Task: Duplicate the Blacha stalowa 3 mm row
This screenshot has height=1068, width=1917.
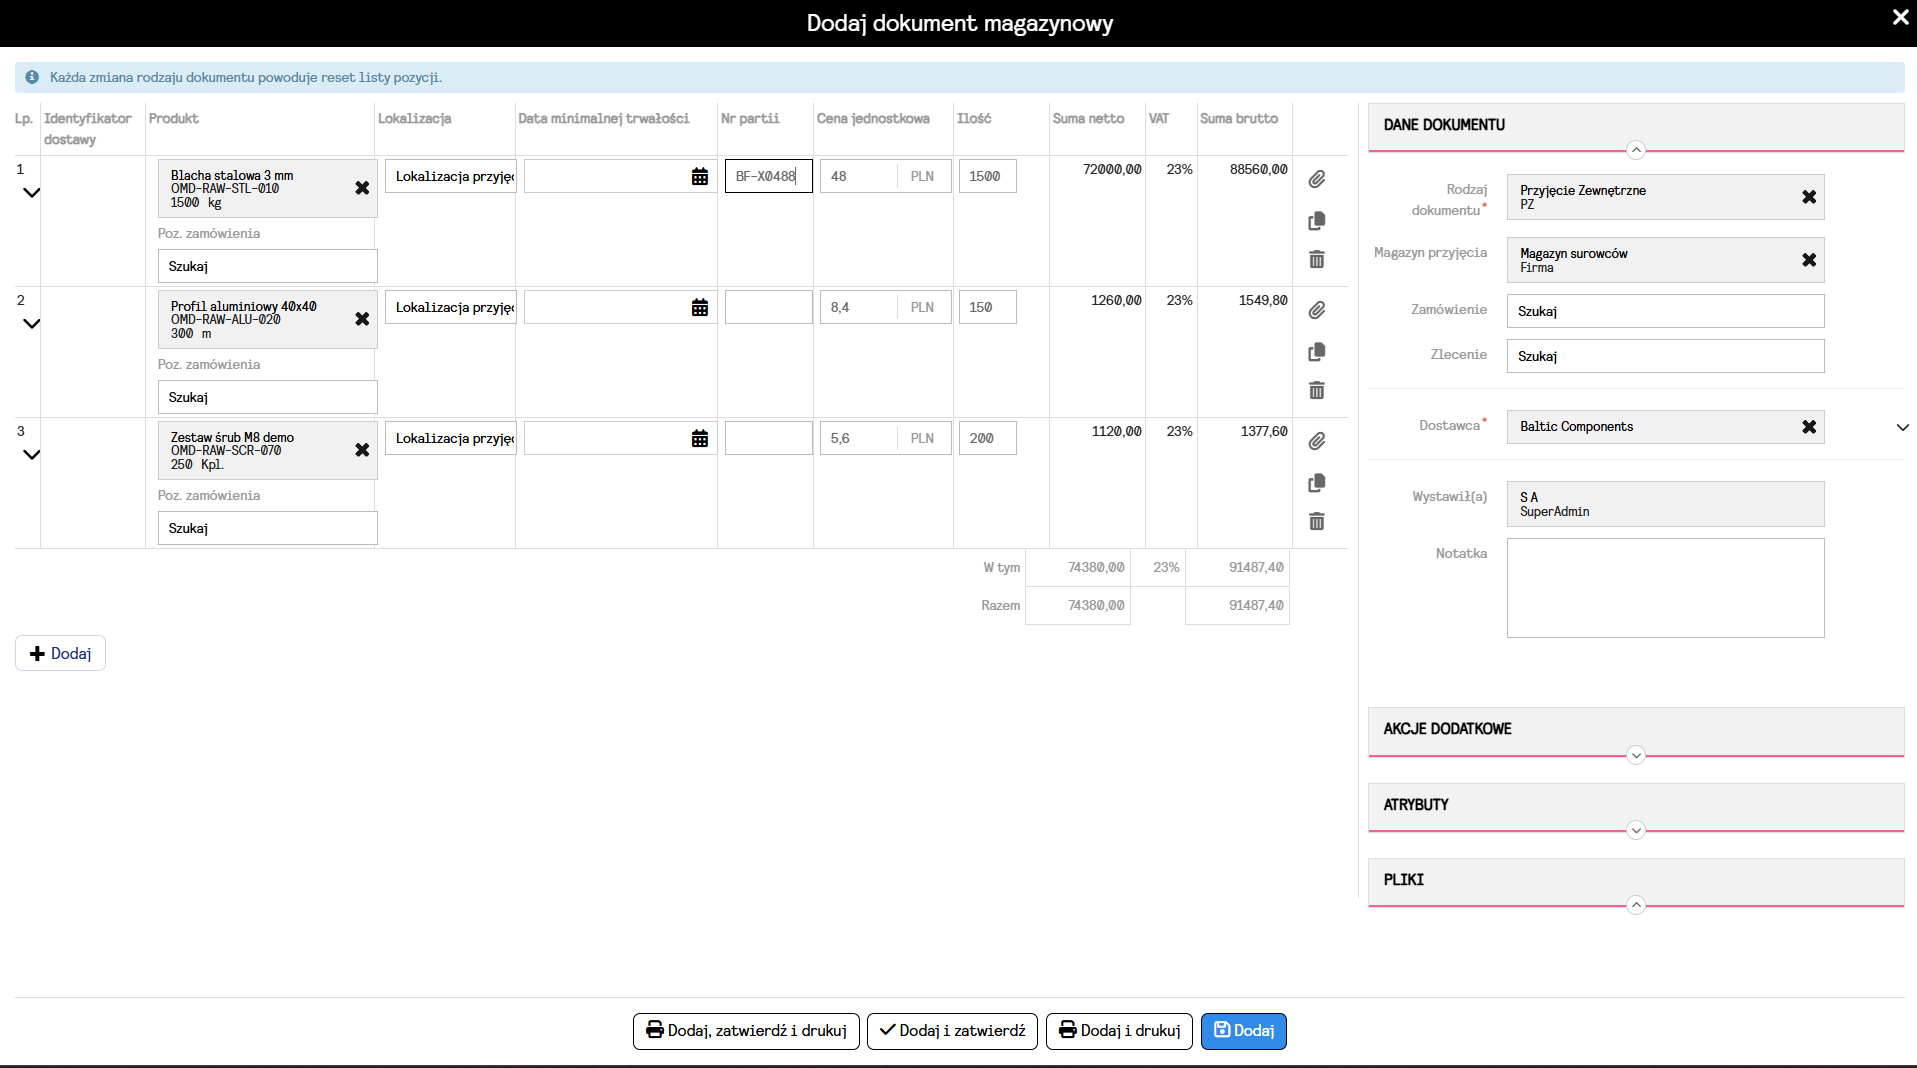Action: pos(1317,220)
